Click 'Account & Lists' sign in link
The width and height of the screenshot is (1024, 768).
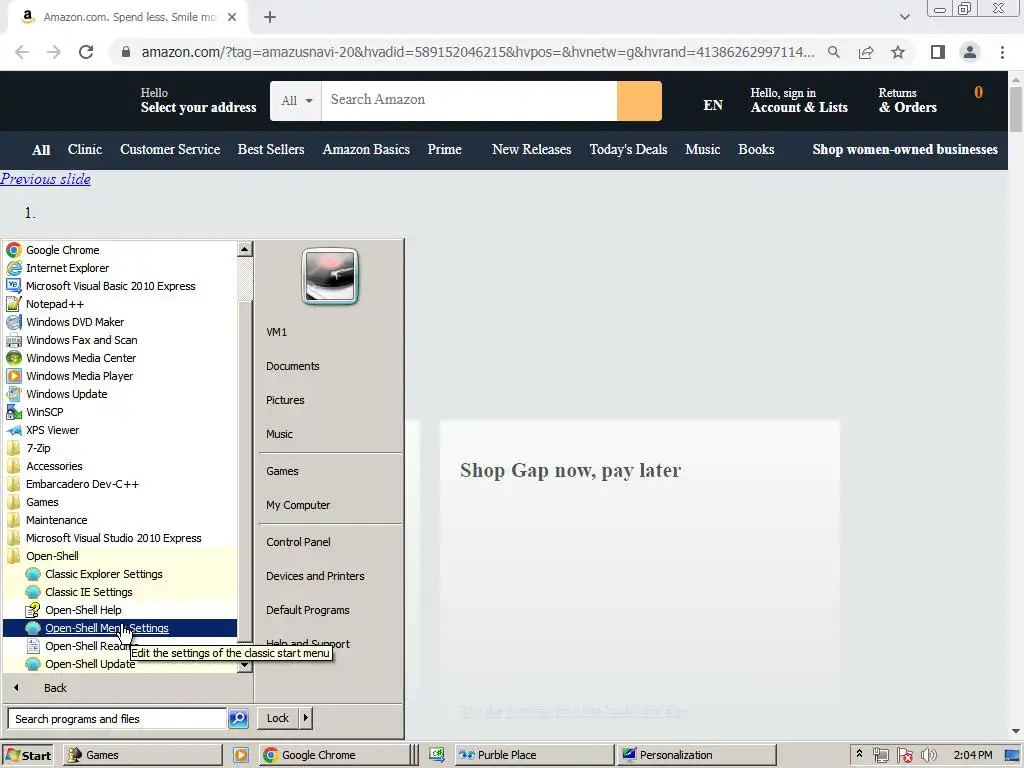coord(799,101)
